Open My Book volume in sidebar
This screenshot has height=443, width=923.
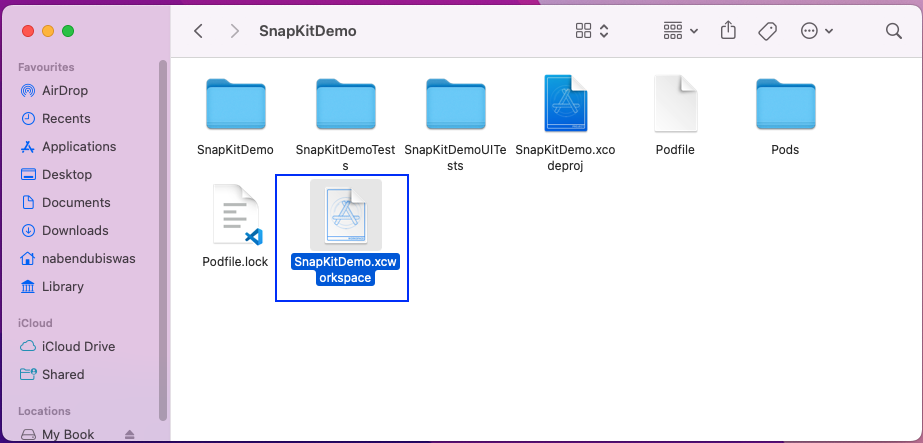(x=57, y=434)
